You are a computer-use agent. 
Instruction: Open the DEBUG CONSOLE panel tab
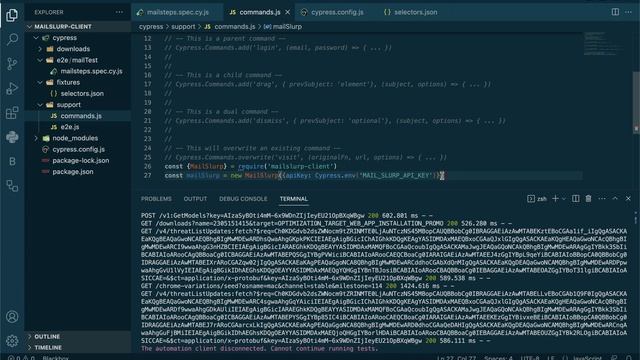243,199
